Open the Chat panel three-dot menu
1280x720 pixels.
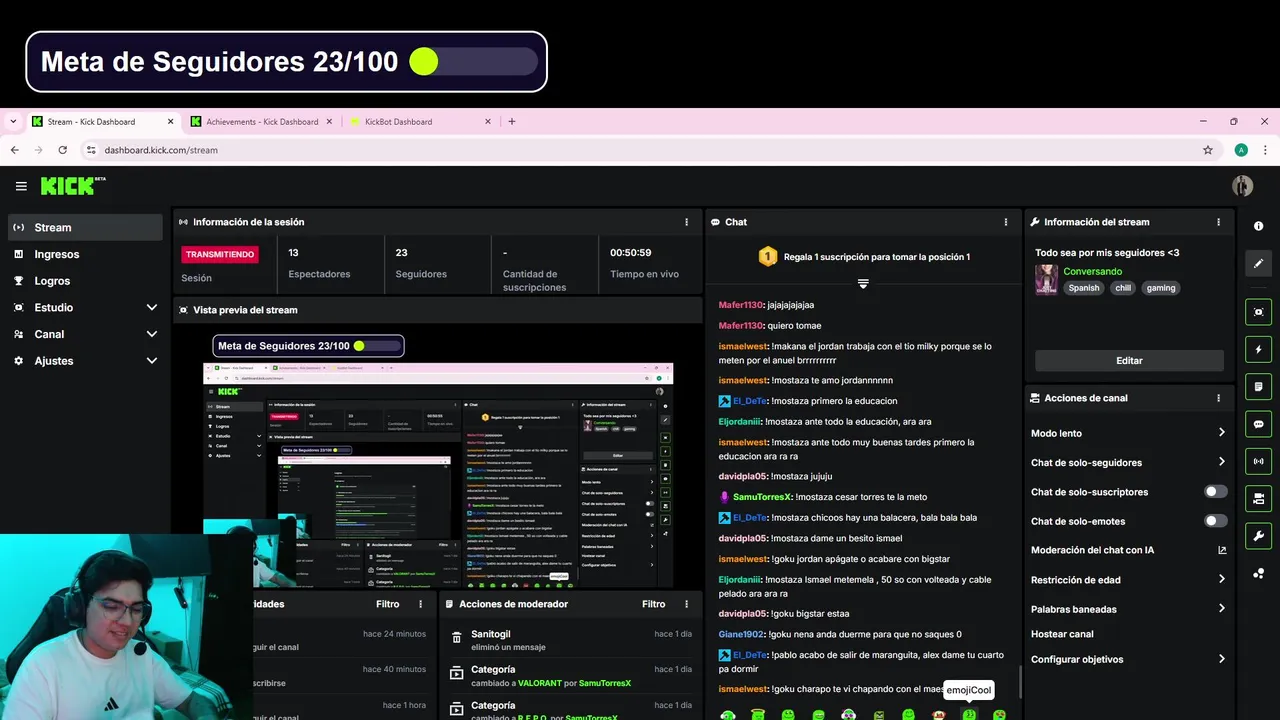1006,222
